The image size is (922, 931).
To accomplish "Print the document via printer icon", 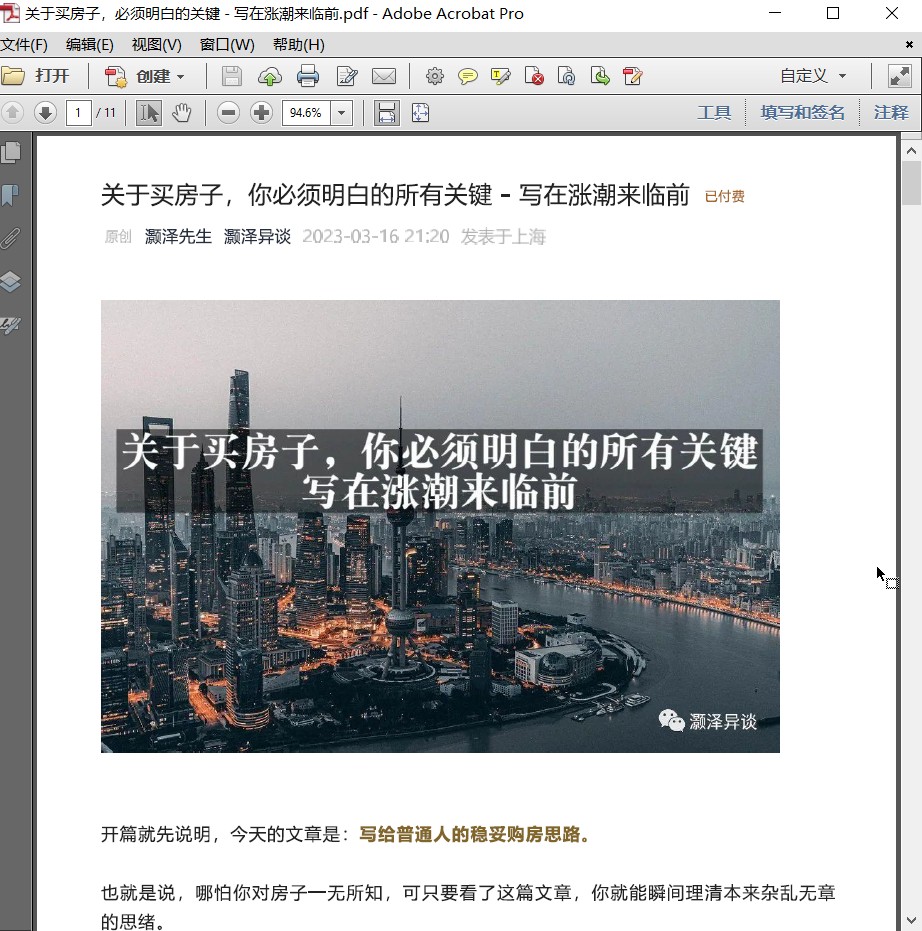I will tap(308, 77).
